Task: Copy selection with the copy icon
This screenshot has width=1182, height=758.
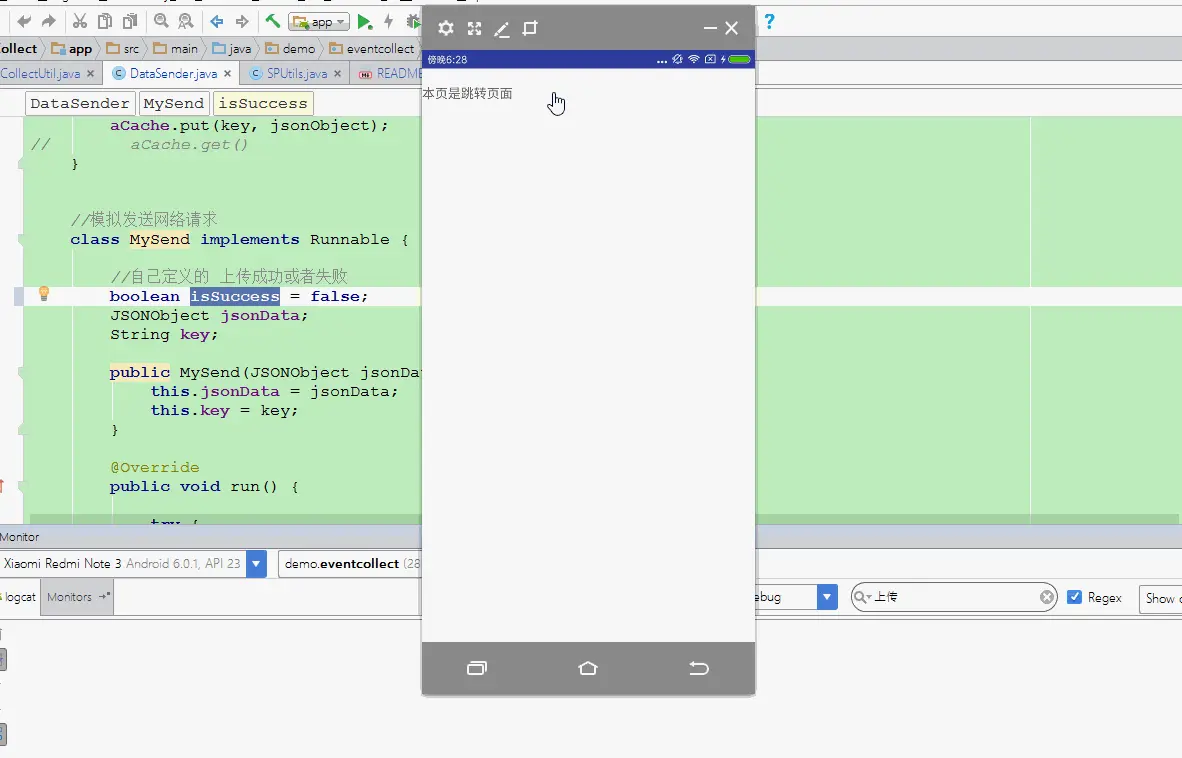Action: coord(106,22)
